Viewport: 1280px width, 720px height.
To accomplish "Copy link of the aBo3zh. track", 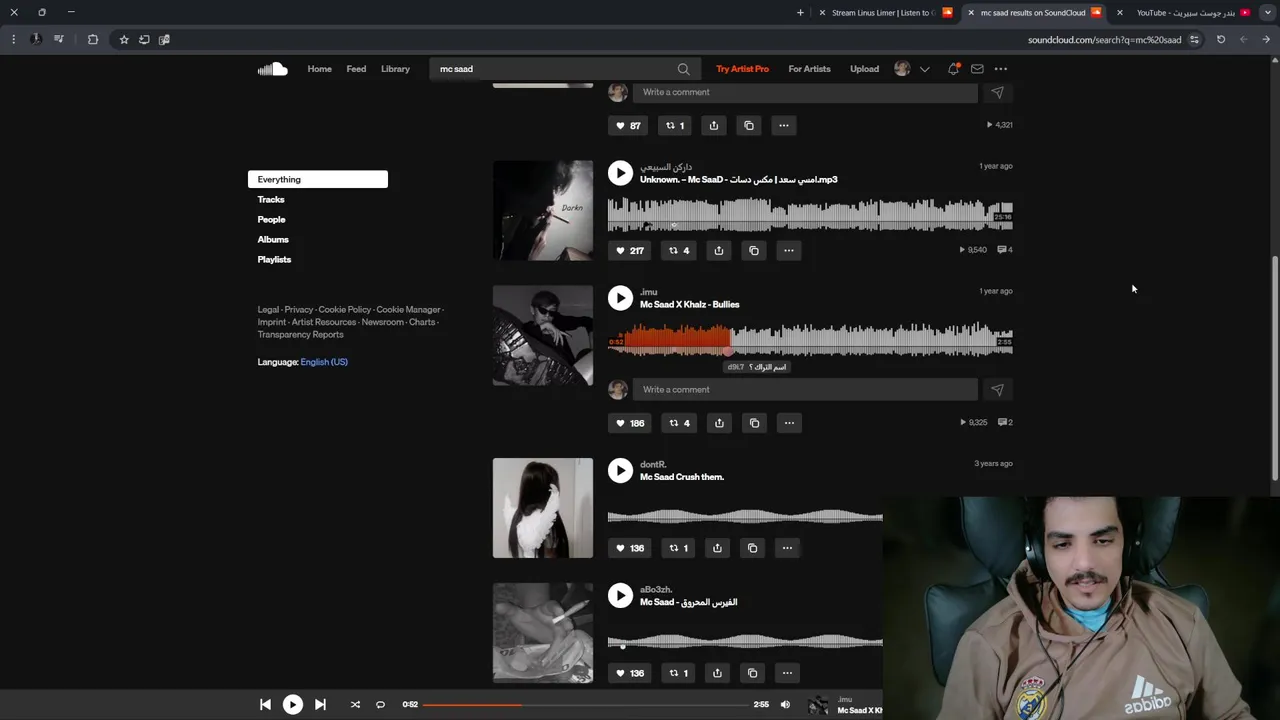I will click(x=752, y=673).
